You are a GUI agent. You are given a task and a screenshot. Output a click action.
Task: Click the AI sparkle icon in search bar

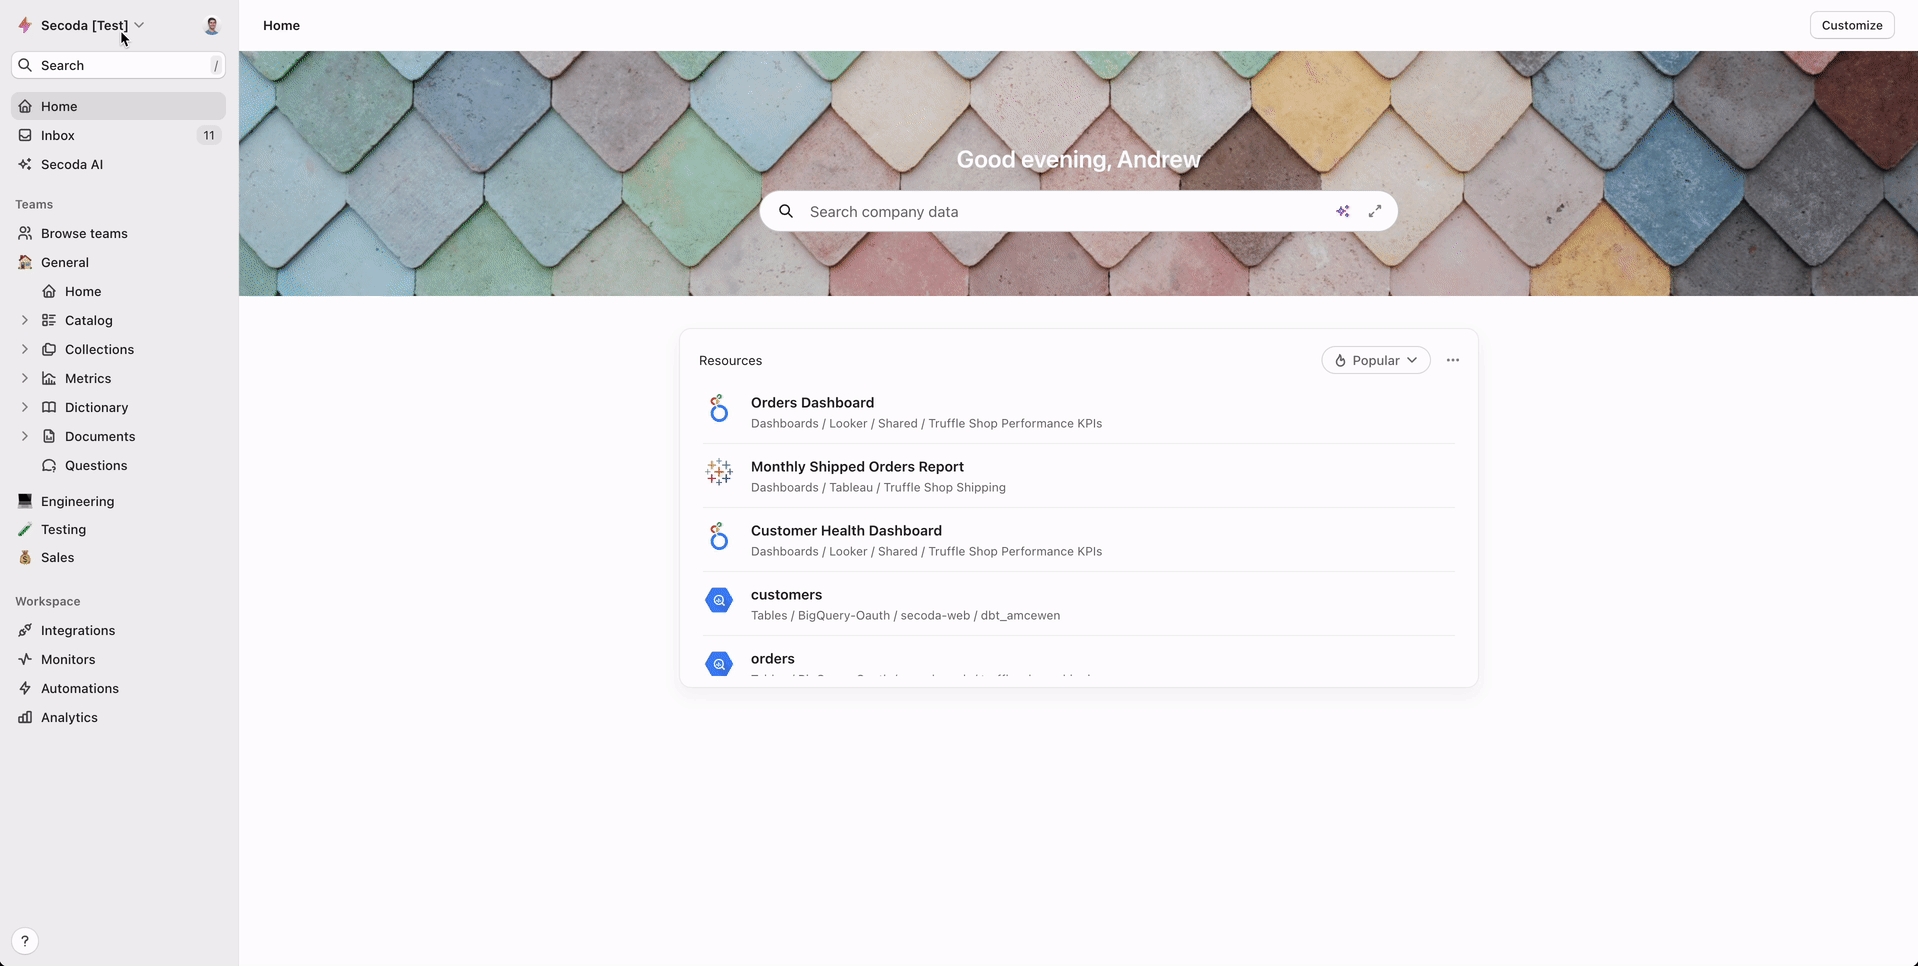click(x=1342, y=211)
